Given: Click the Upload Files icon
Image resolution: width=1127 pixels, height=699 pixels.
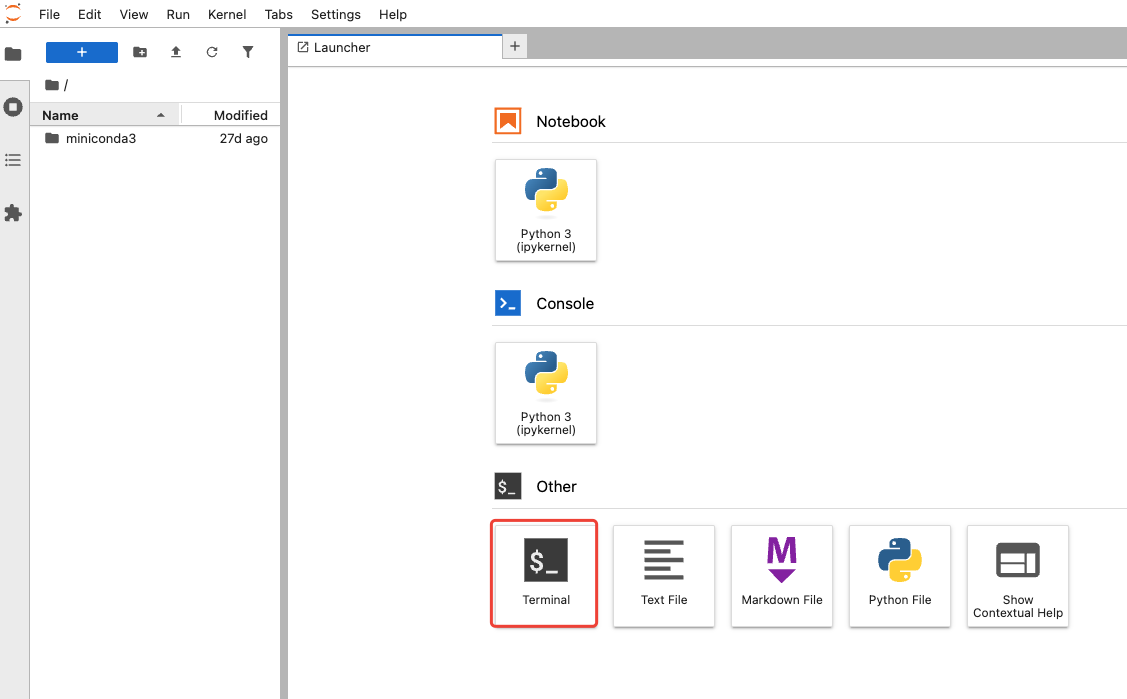Looking at the screenshot, I should coord(176,52).
